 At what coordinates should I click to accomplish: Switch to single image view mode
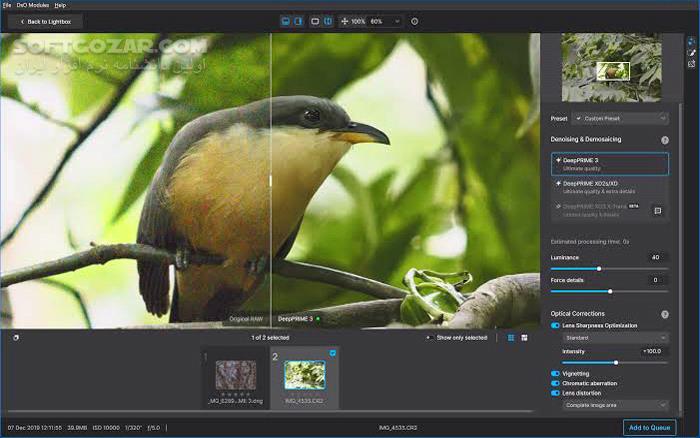point(315,21)
